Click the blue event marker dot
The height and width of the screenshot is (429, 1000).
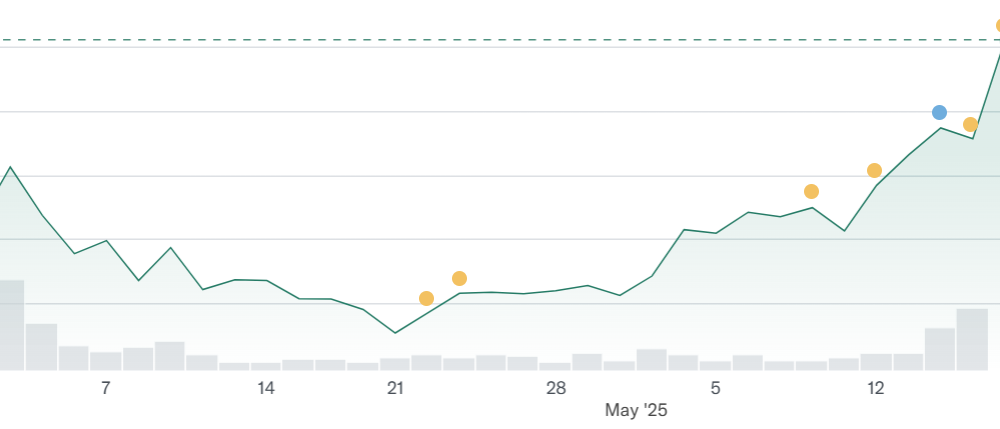939,112
